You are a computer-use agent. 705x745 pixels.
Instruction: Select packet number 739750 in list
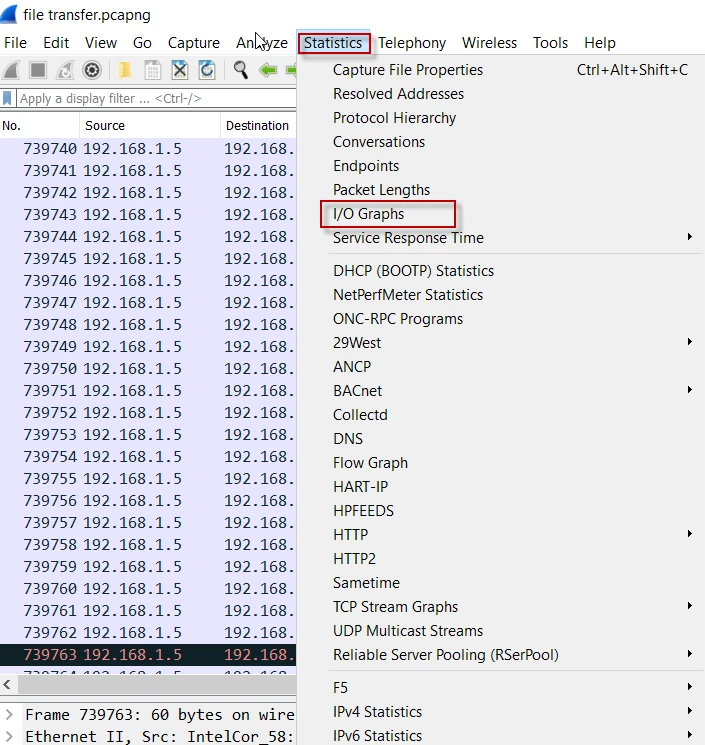(50, 369)
